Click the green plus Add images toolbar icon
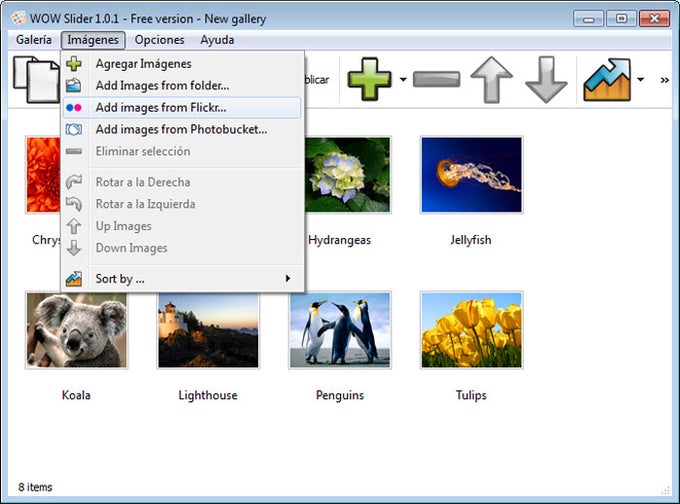 point(369,79)
